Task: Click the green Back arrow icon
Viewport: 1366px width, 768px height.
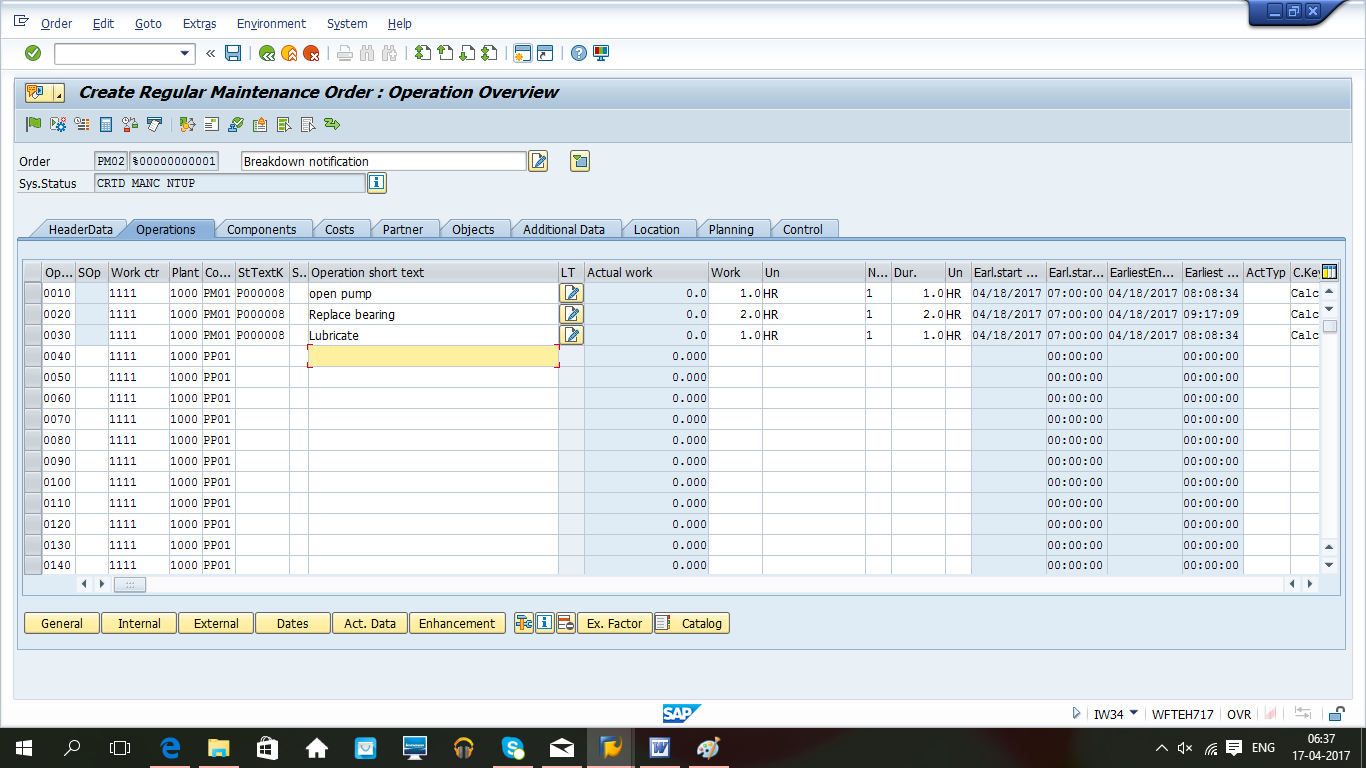Action: point(266,53)
